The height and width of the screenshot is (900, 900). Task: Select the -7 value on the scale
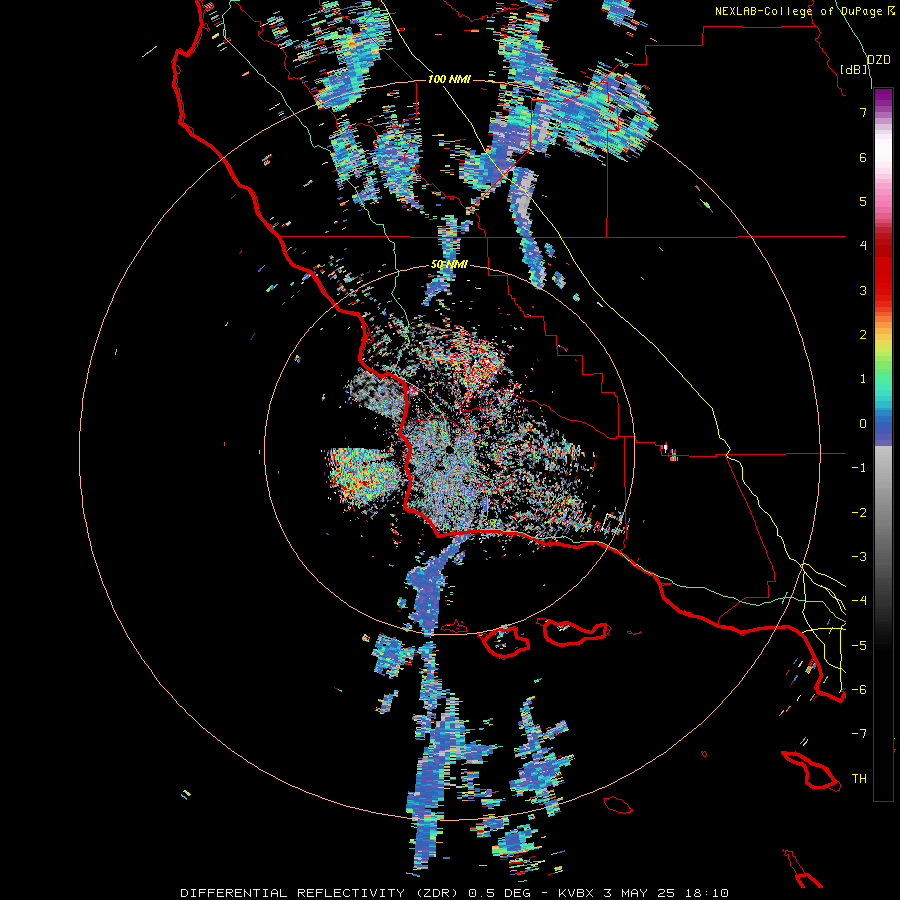pos(859,734)
